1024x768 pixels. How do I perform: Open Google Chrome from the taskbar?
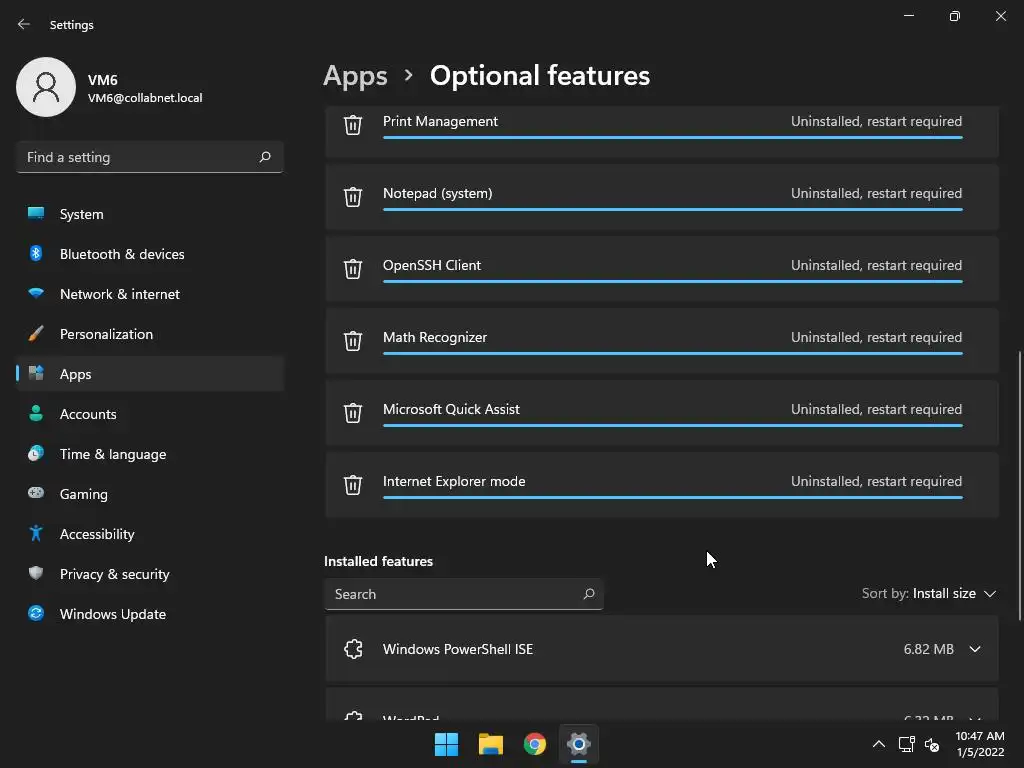coord(535,744)
